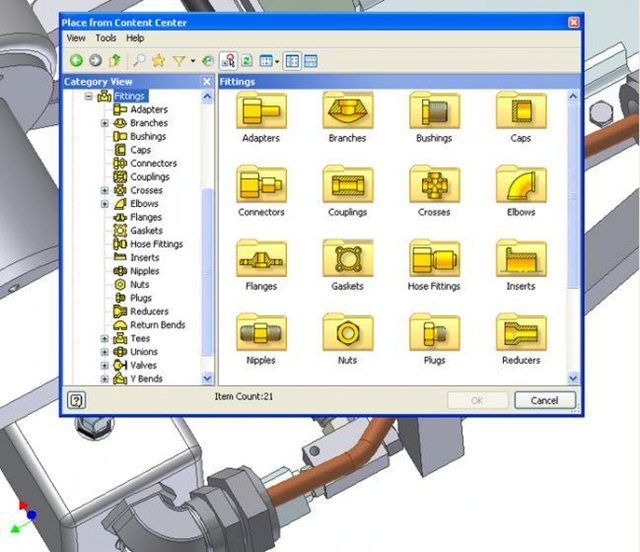This screenshot has height=552, width=640.
Task: Open the view options table icon
Action: coord(266,61)
